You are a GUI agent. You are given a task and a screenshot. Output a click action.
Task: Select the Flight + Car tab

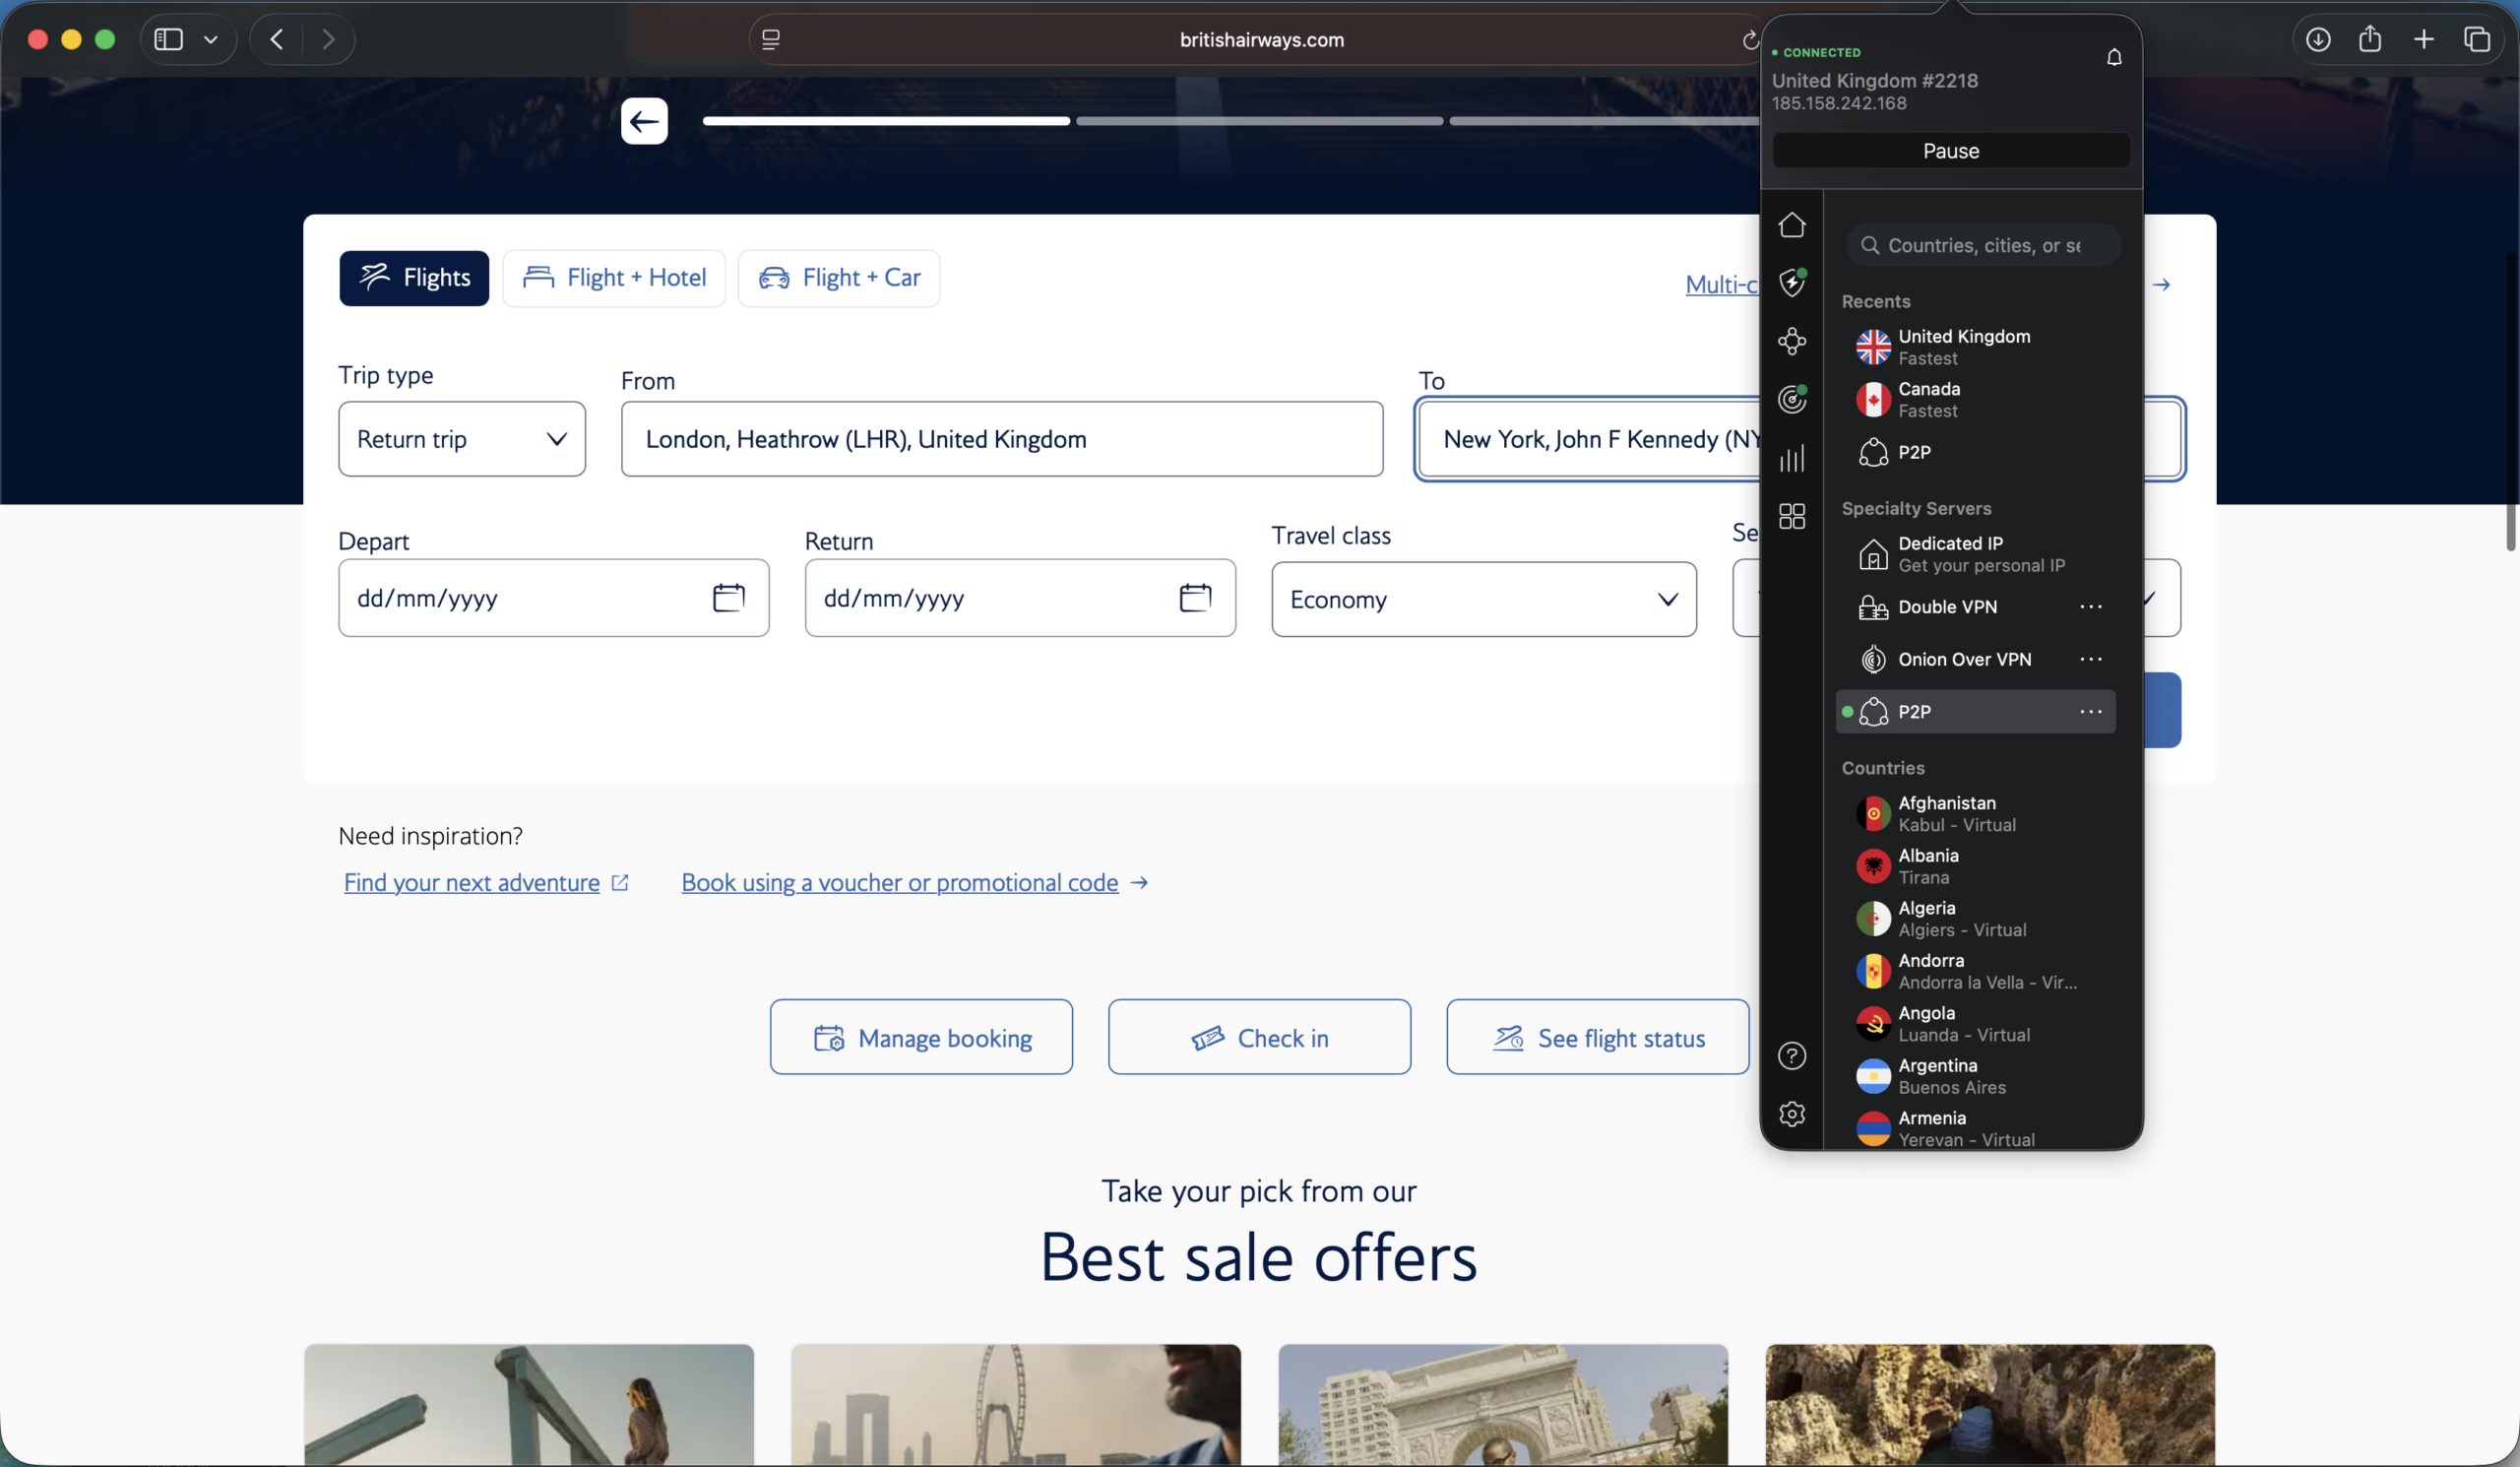point(839,278)
